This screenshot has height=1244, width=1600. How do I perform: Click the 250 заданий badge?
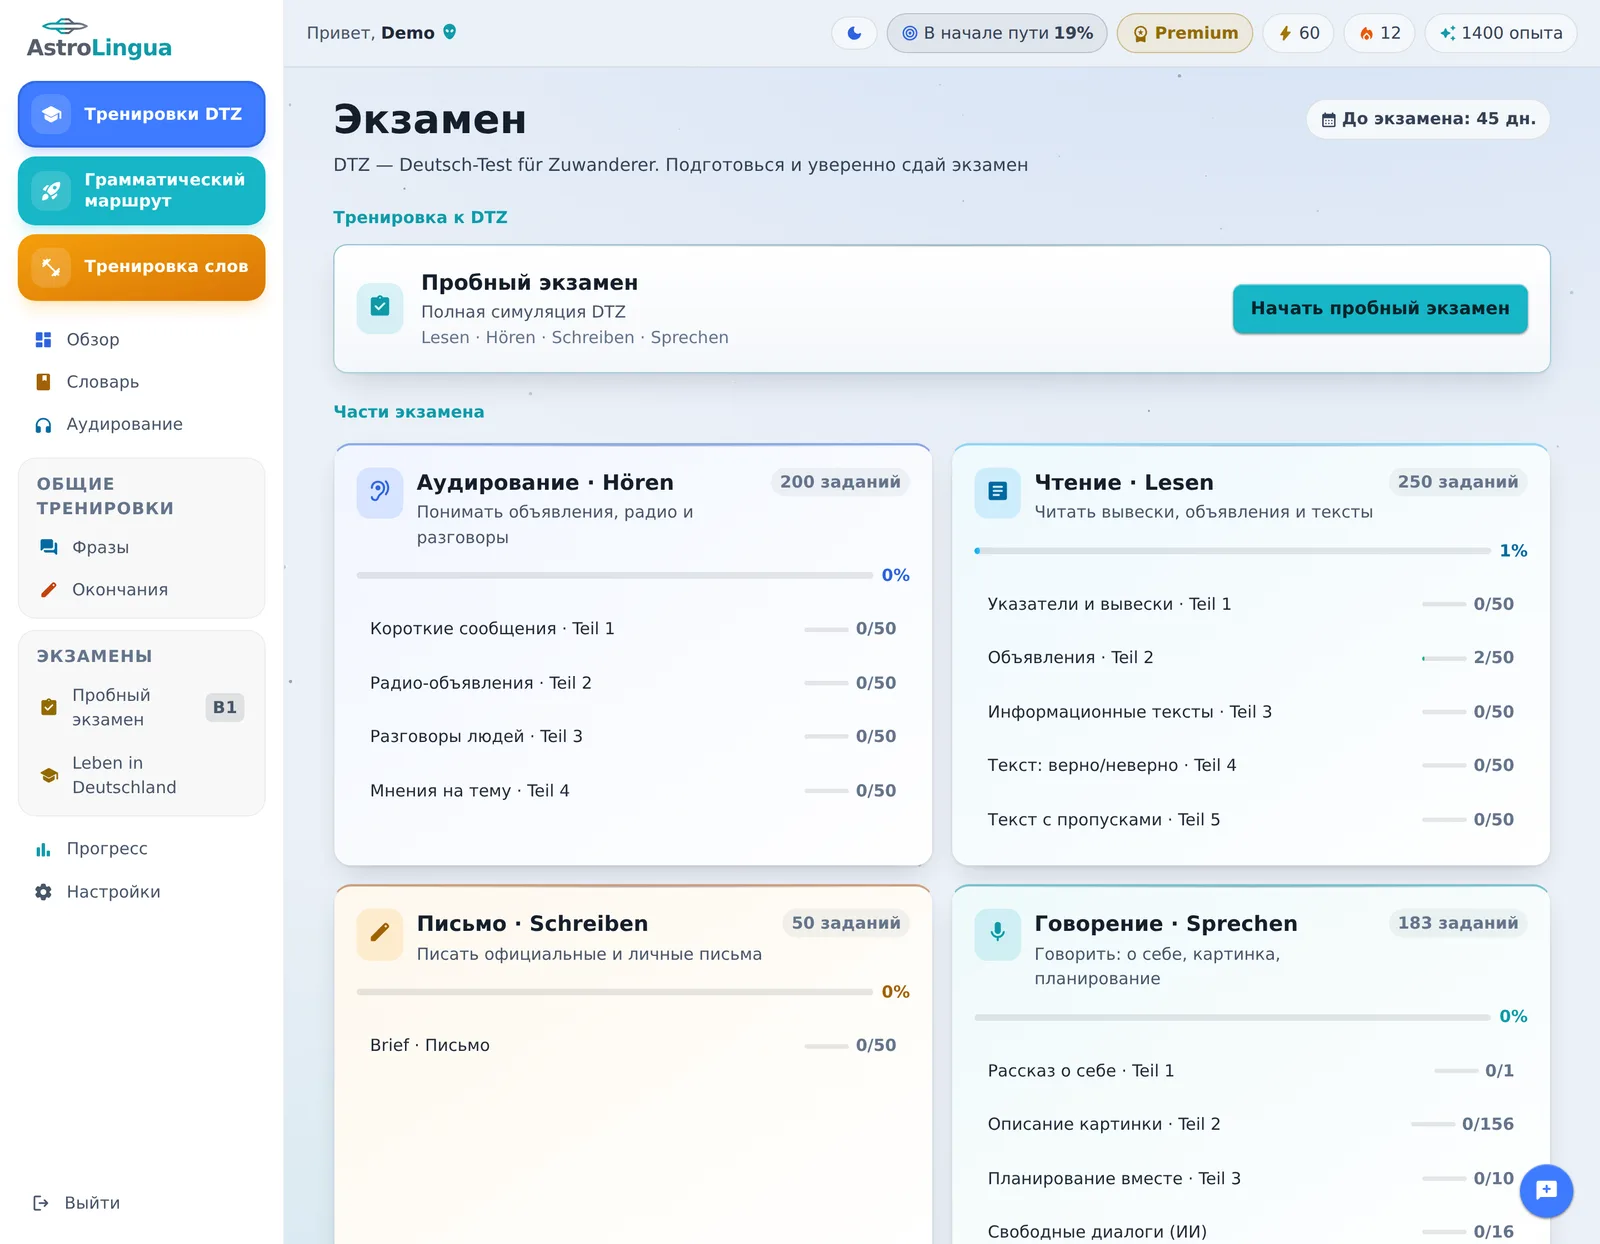(1458, 482)
